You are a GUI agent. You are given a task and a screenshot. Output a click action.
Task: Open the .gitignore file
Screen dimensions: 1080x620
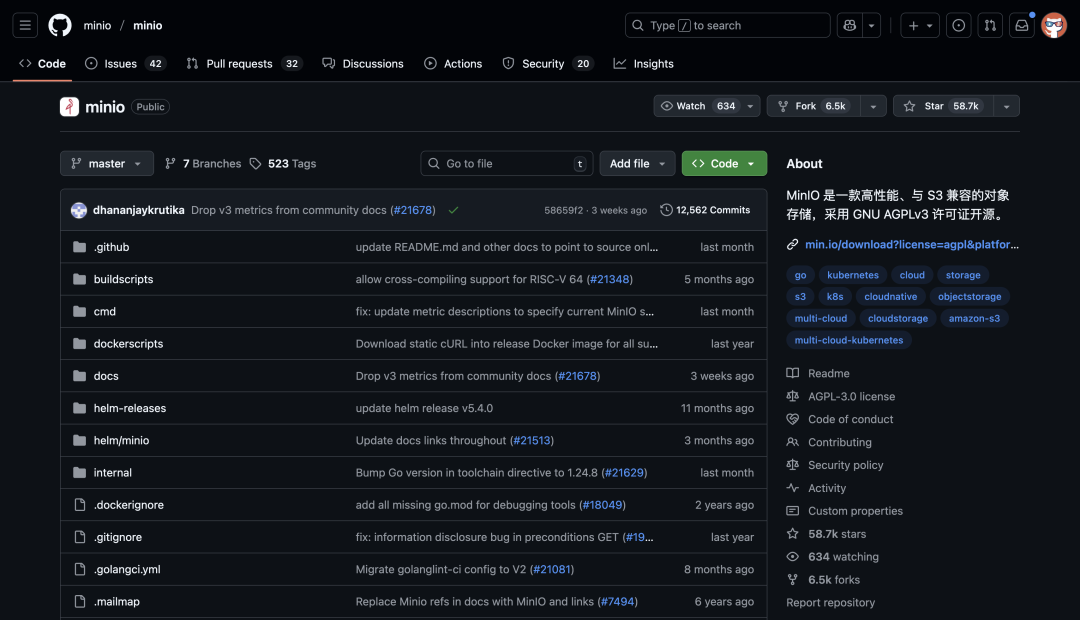pyautogui.click(x=118, y=537)
